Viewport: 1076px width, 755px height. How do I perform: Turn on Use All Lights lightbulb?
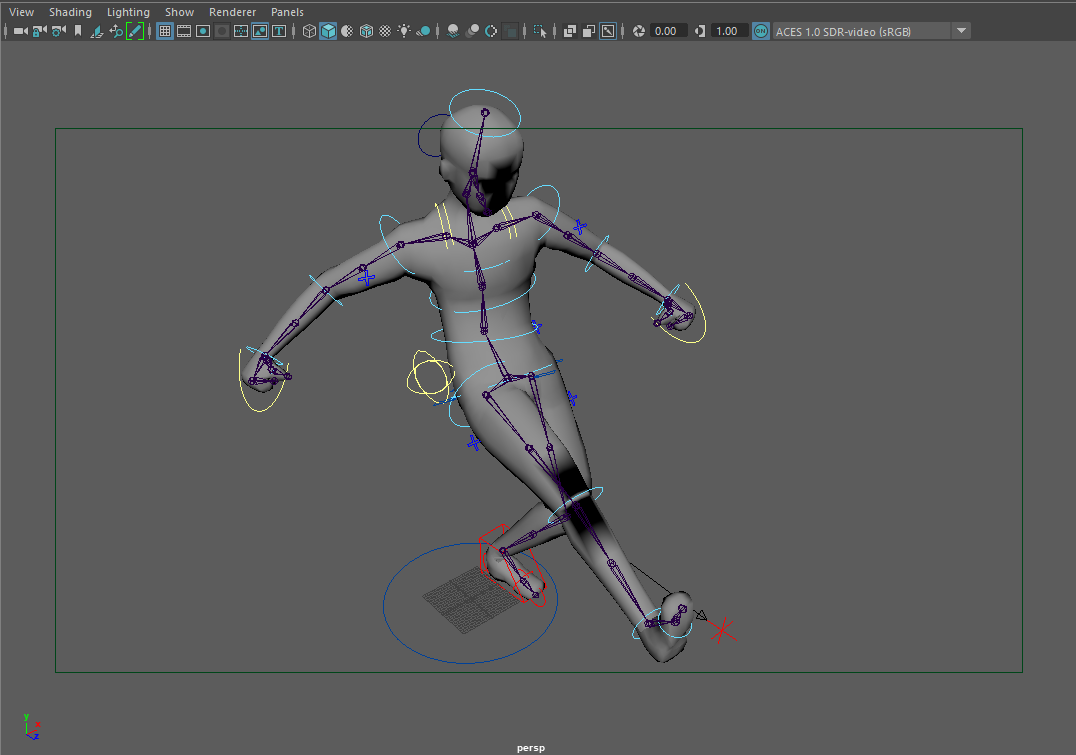[404, 31]
